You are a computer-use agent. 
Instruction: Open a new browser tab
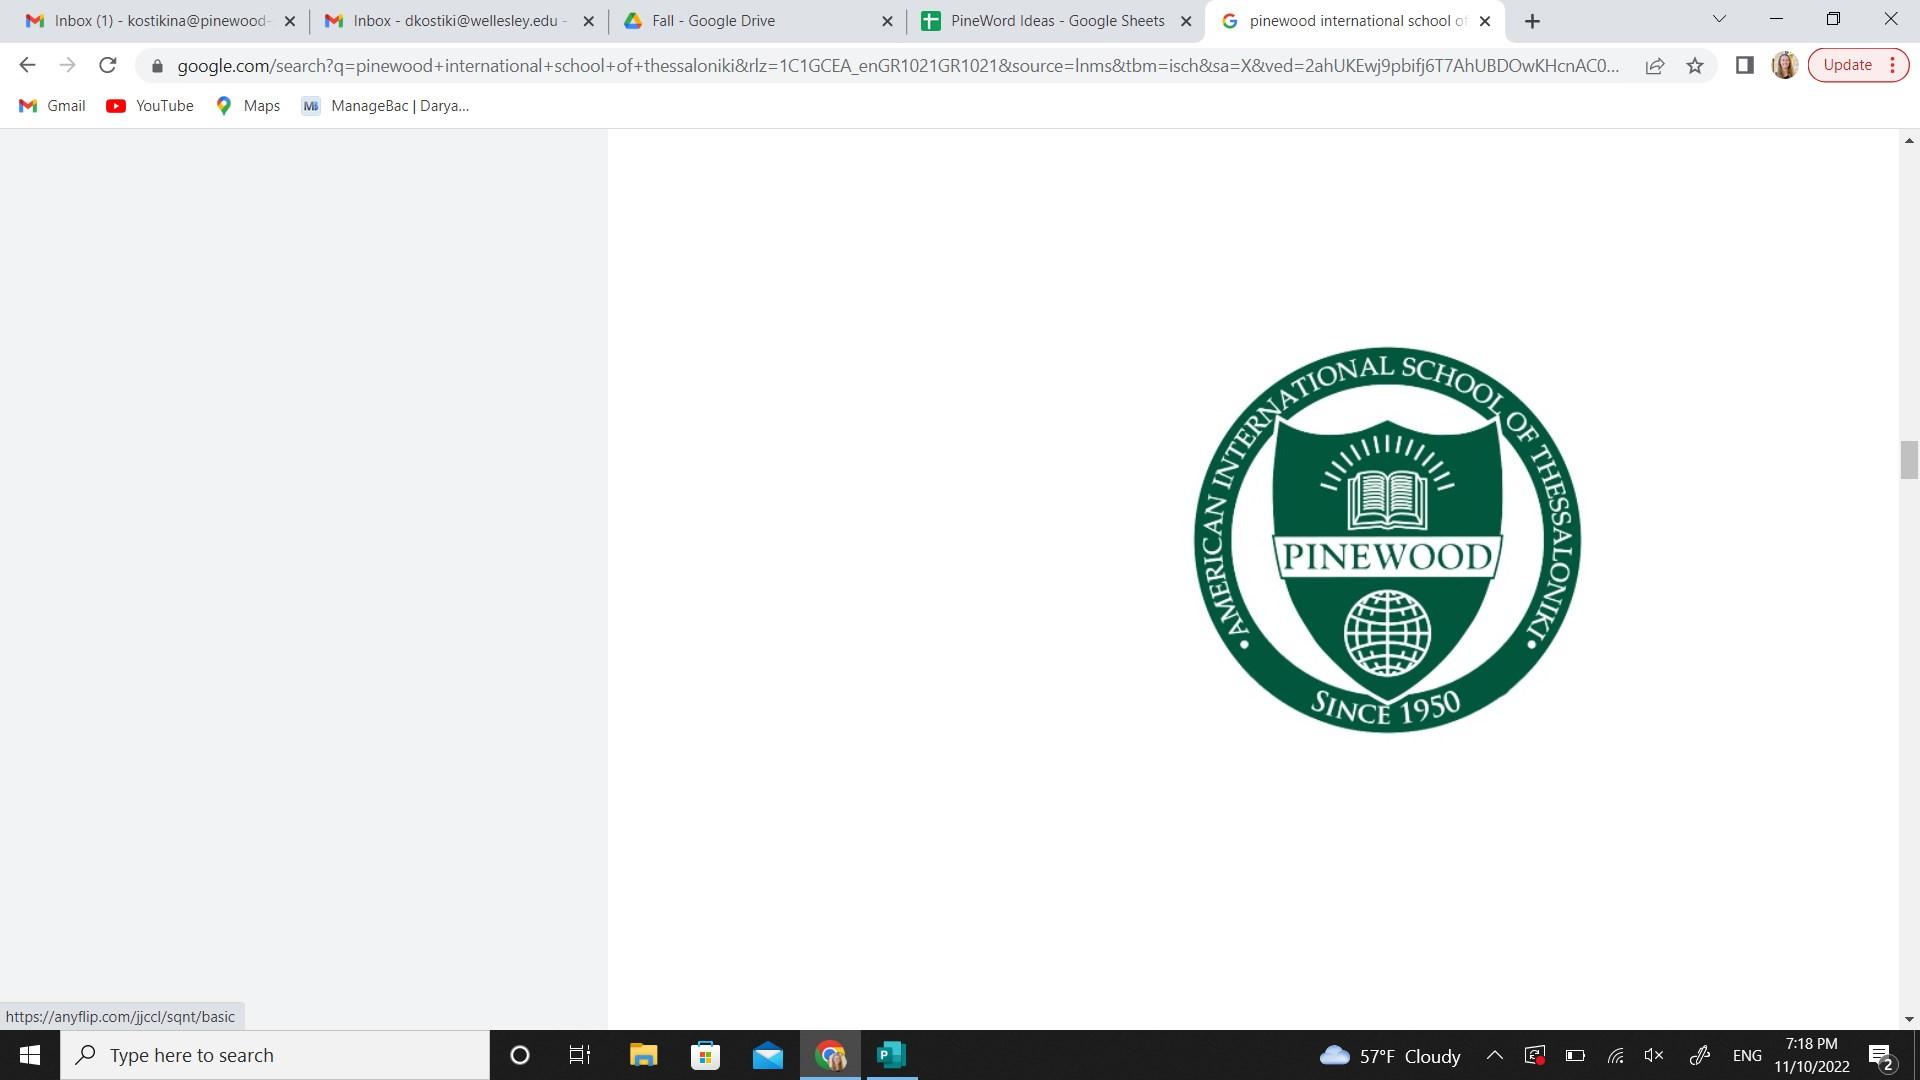click(x=1532, y=21)
